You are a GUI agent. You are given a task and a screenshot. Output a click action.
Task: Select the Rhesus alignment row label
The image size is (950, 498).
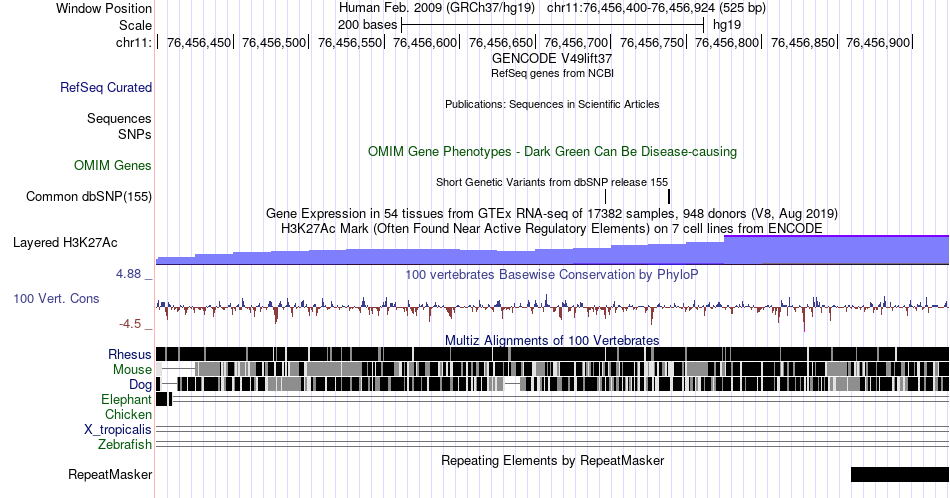point(130,354)
